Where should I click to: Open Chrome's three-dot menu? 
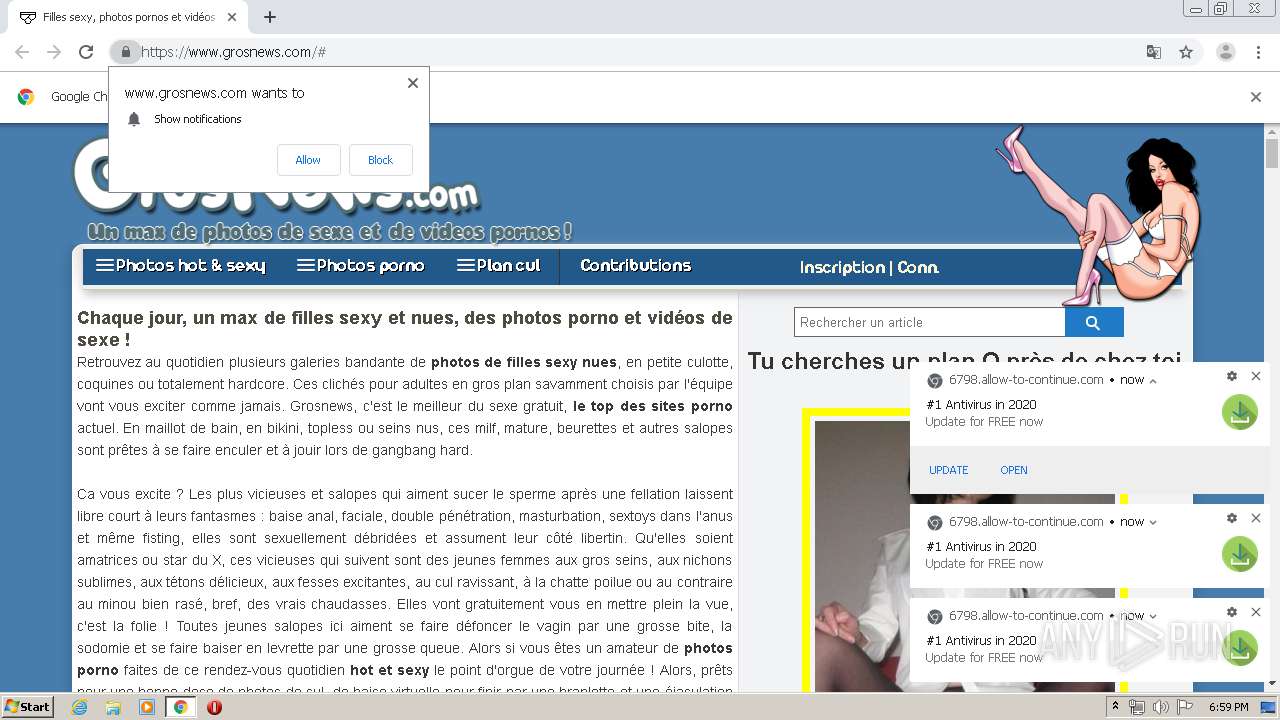[x=1258, y=52]
